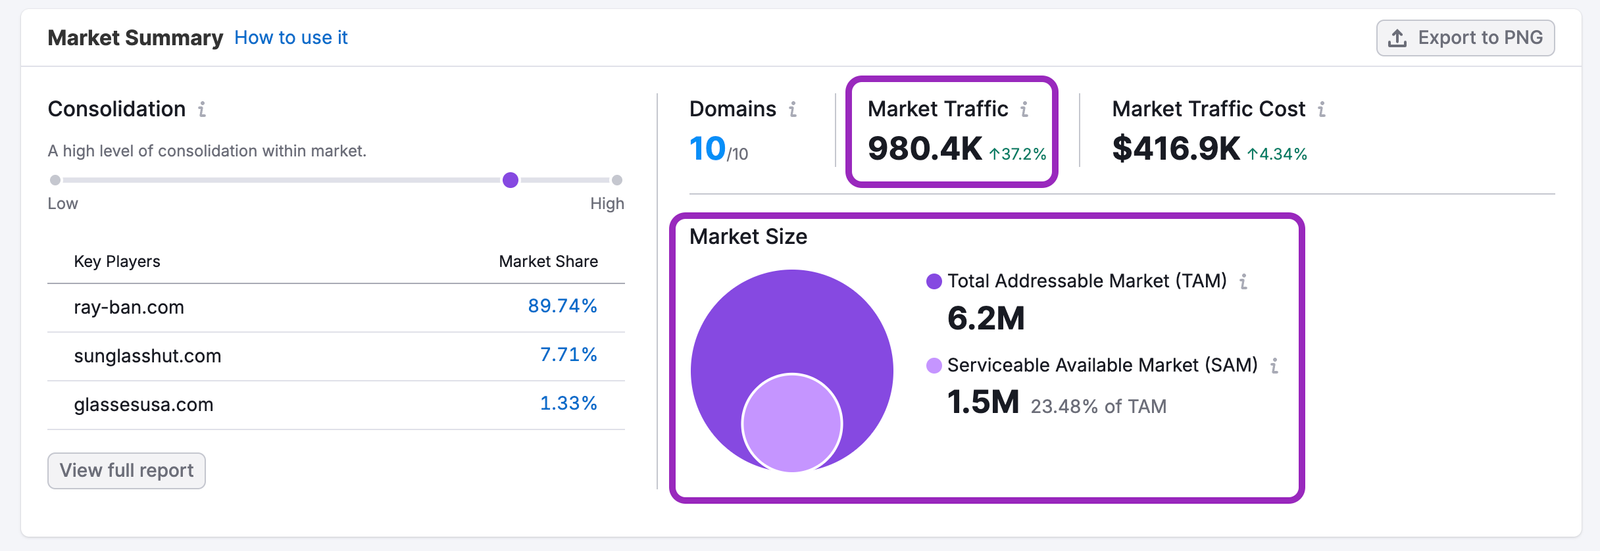This screenshot has width=1600, height=551.
Task: Click the light purple SAM legend dot
Action: pyautogui.click(x=934, y=366)
